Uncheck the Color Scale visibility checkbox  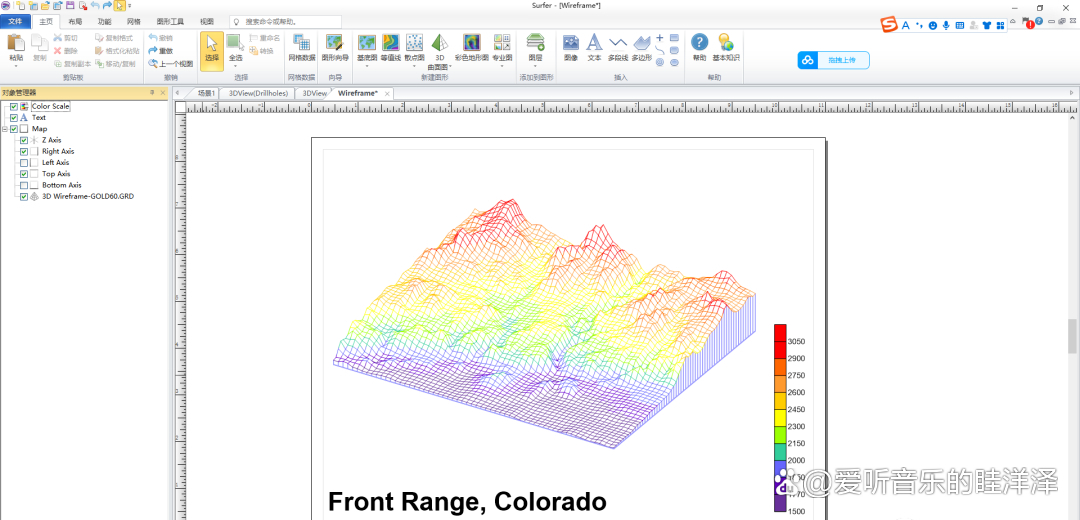14,107
